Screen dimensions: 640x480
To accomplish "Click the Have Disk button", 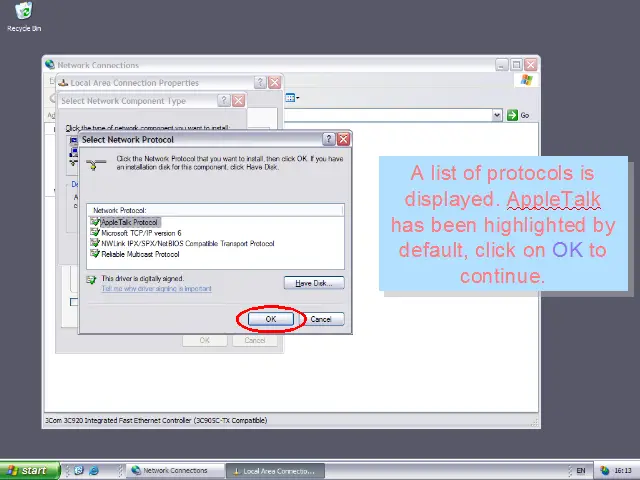I will [314, 283].
